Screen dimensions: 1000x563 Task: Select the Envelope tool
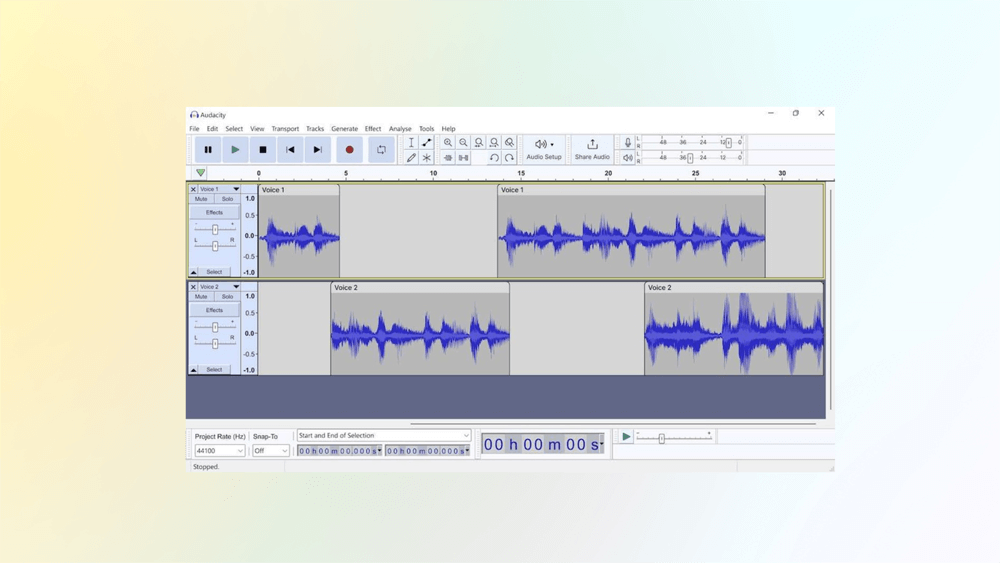(427, 143)
